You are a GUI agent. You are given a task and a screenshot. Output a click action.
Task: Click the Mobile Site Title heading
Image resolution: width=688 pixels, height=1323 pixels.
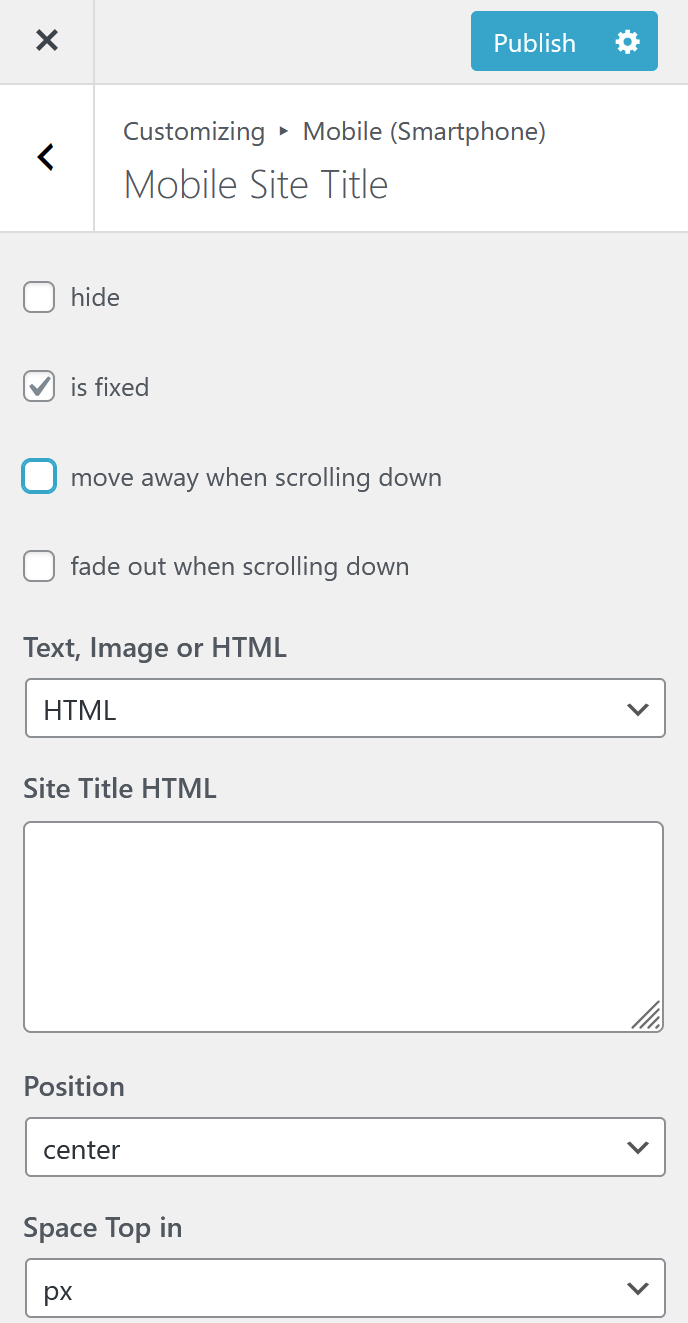click(256, 185)
